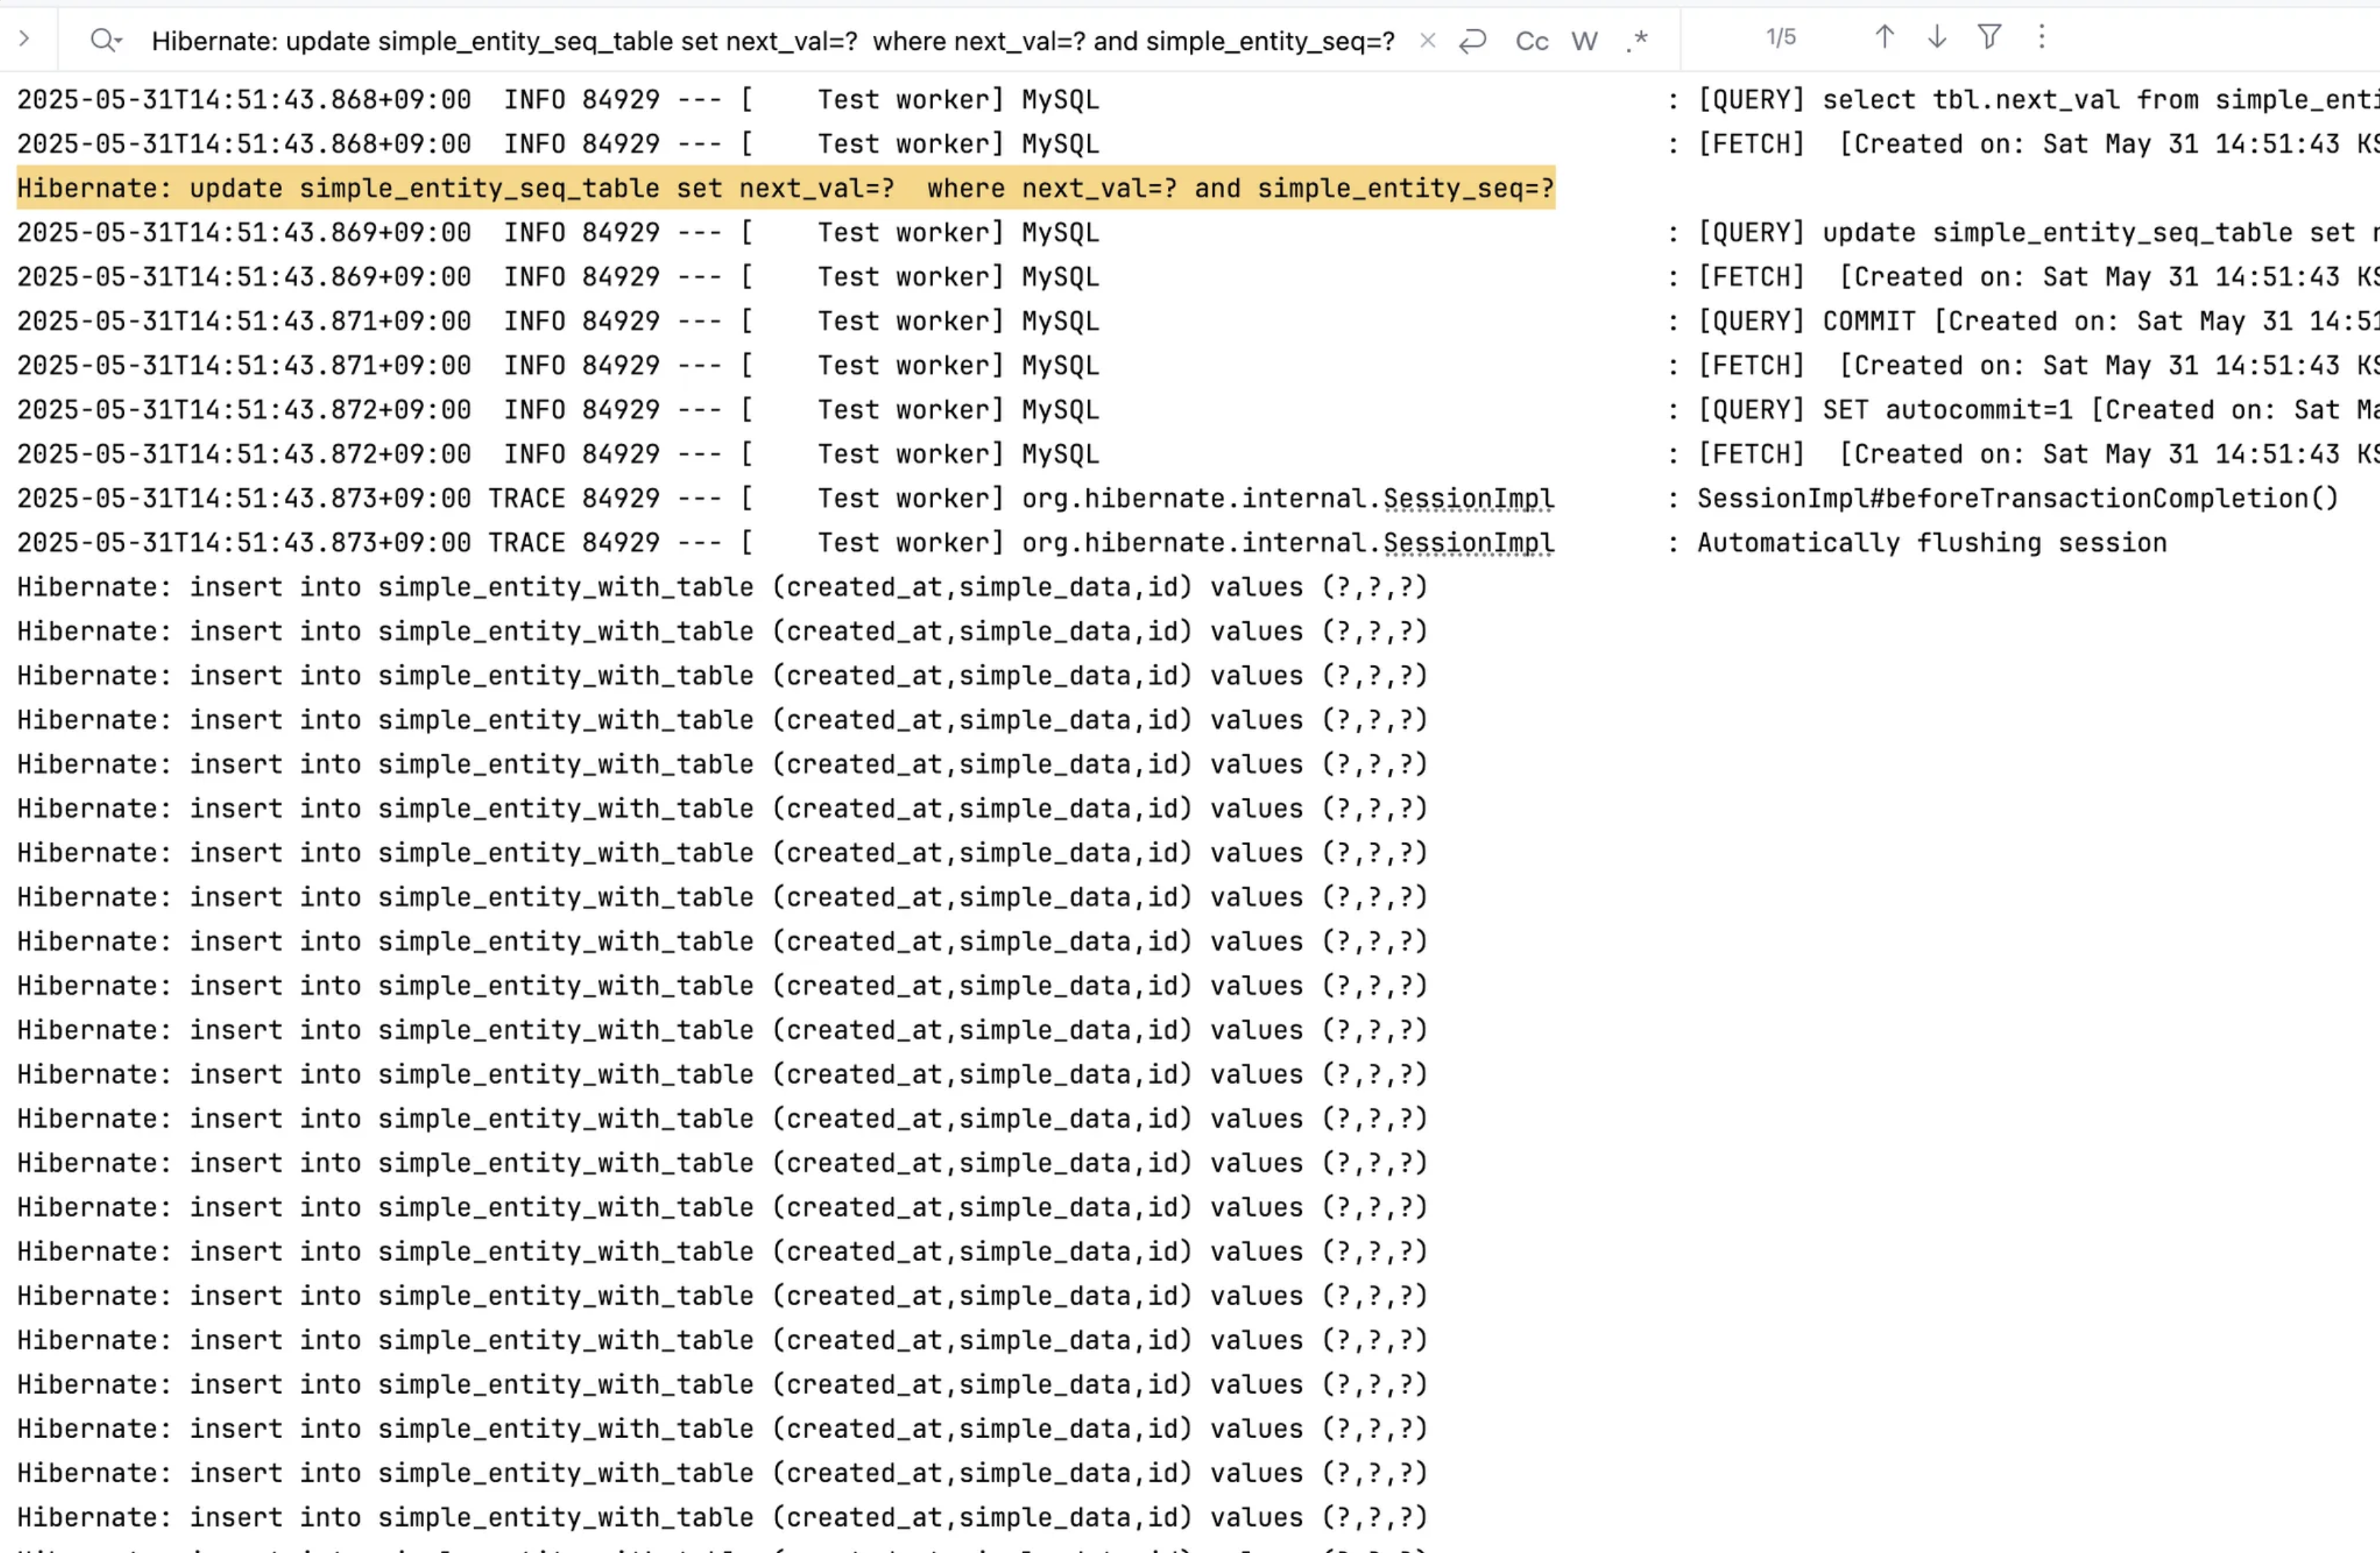The width and height of the screenshot is (2380, 1553).
Task: Toggle whole Words (W) option
Action: [1583, 41]
